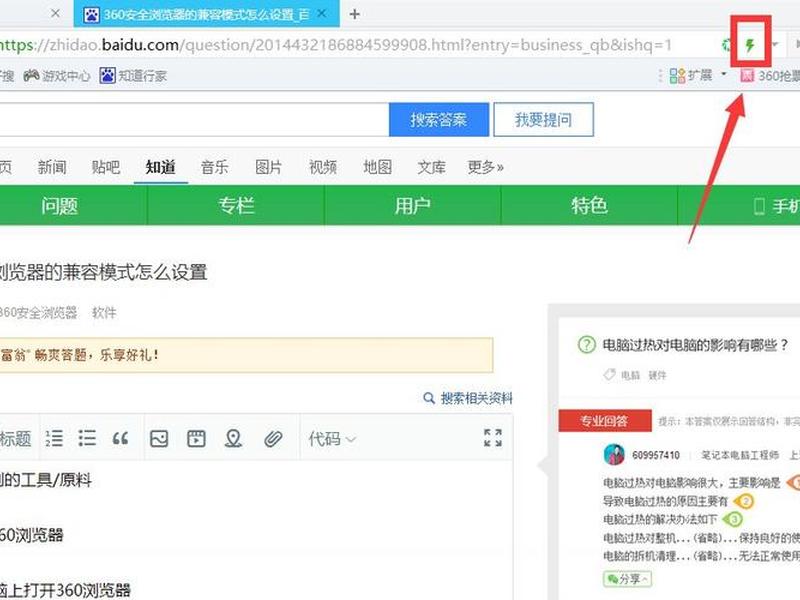Click 电脑过热的解决办法如下 outline line
The height and width of the screenshot is (600, 800).
point(661,519)
